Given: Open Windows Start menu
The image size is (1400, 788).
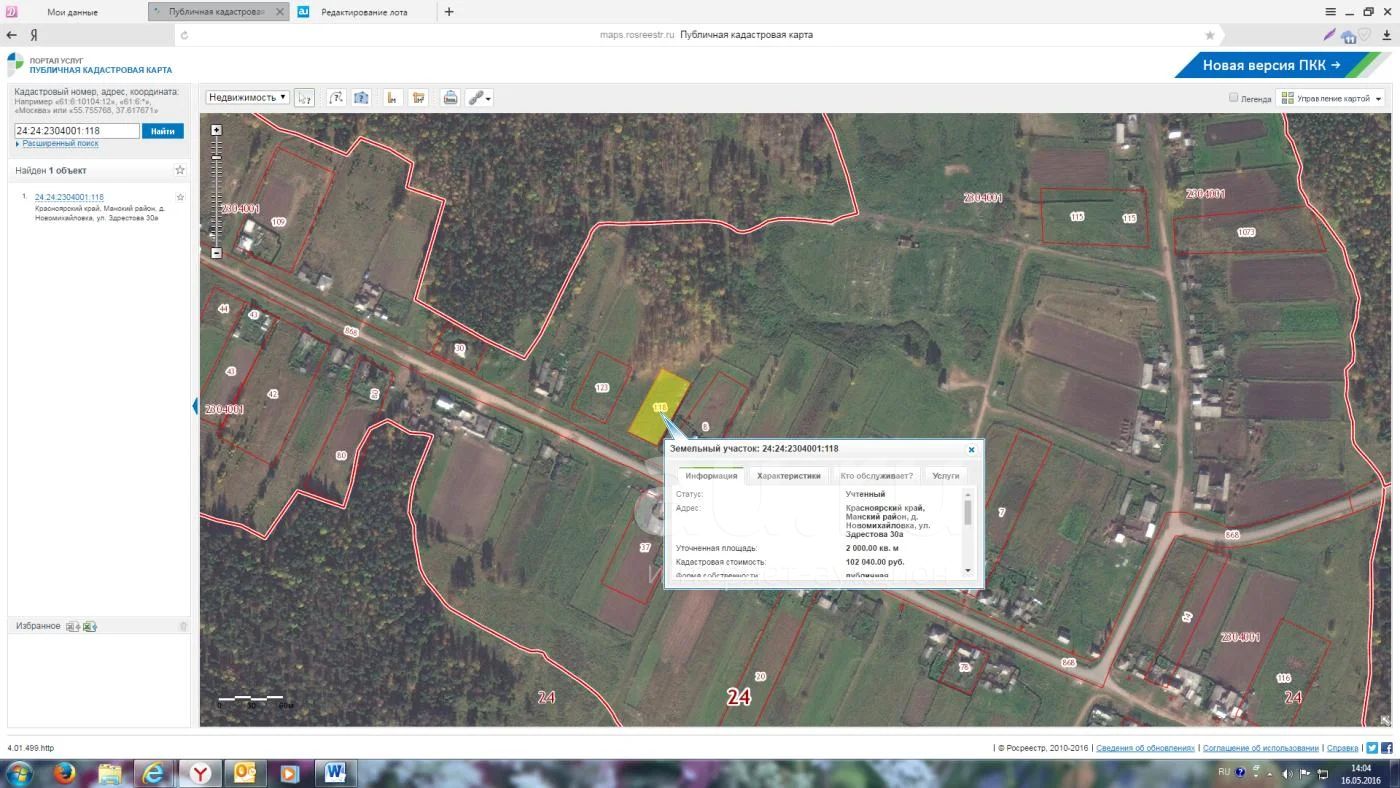Looking at the screenshot, I should click(x=19, y=773).
